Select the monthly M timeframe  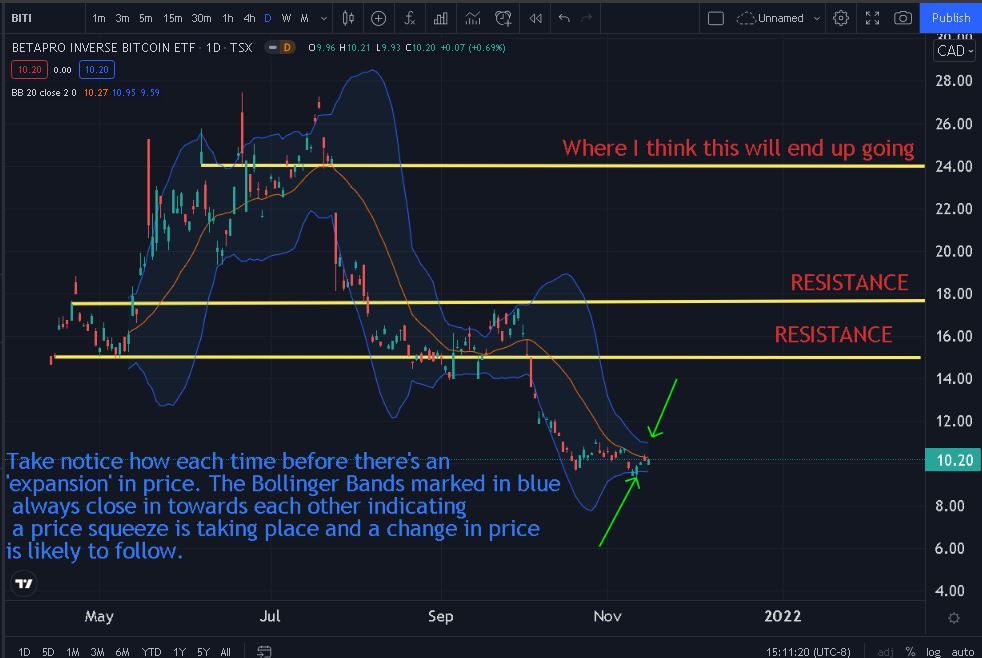pos(304,18)
